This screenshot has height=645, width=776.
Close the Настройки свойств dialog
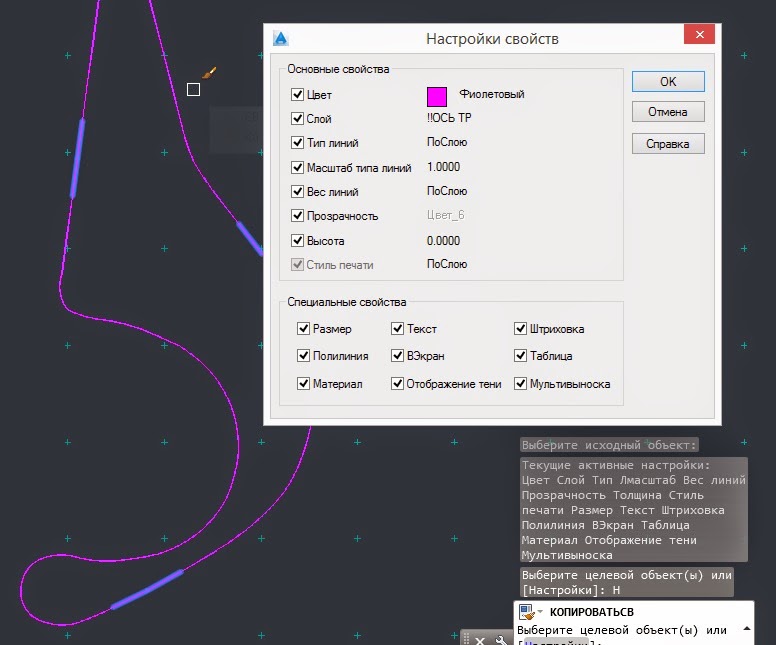[699, 34]
